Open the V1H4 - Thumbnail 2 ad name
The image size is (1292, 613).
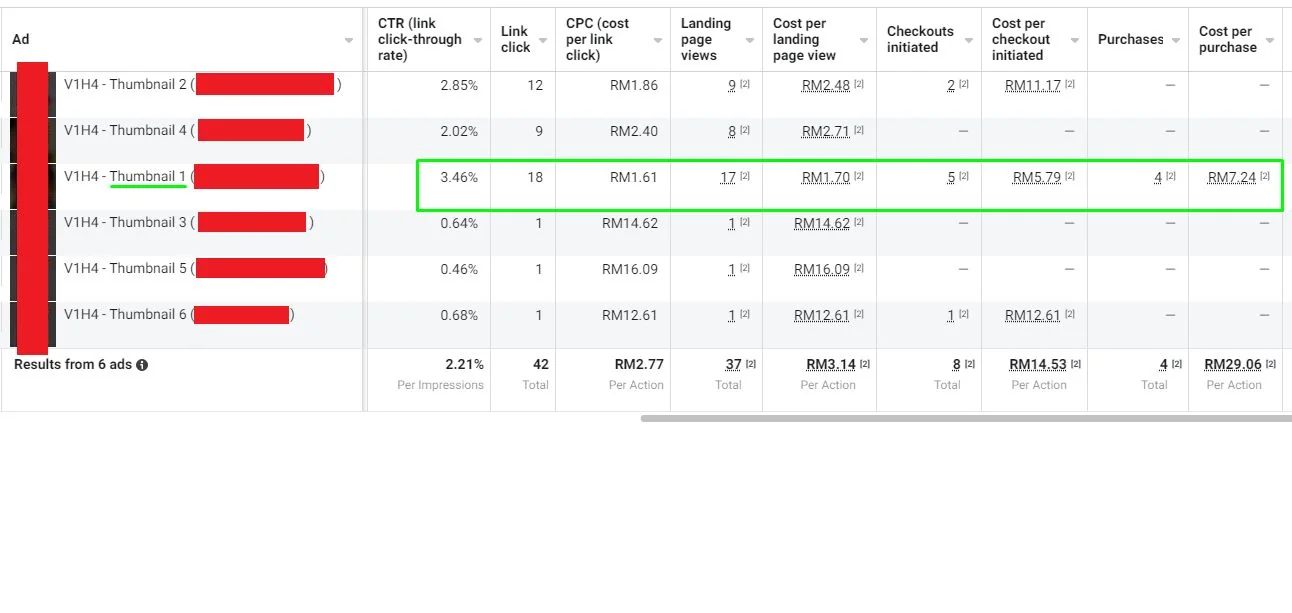click(x=126, y=85)
